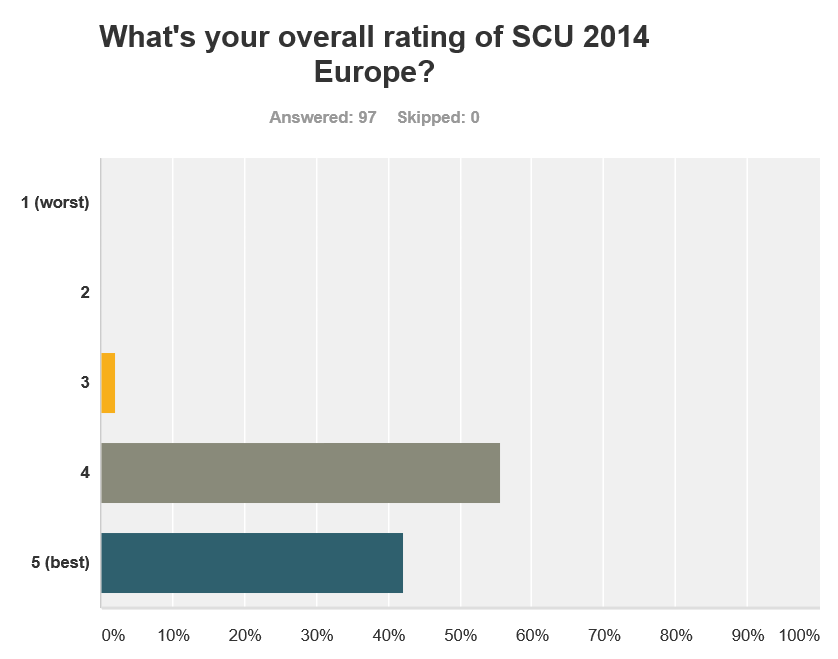Click the 60% x-axis tick label

[x=532, y=635]
